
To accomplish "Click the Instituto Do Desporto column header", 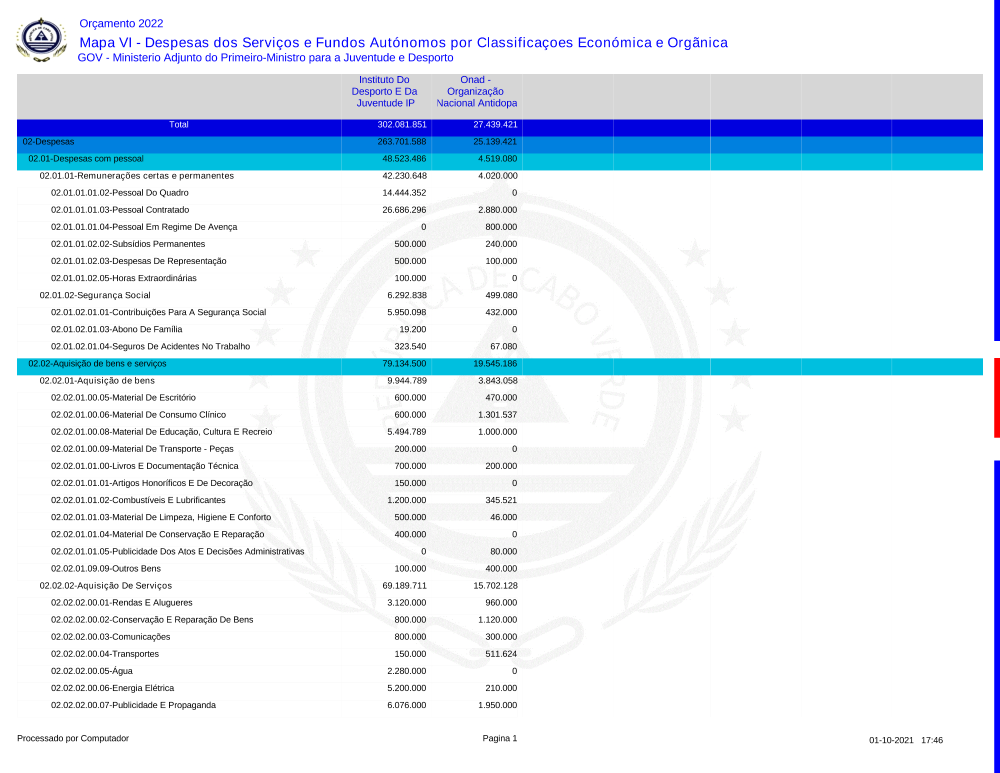I will pos(384,91).
